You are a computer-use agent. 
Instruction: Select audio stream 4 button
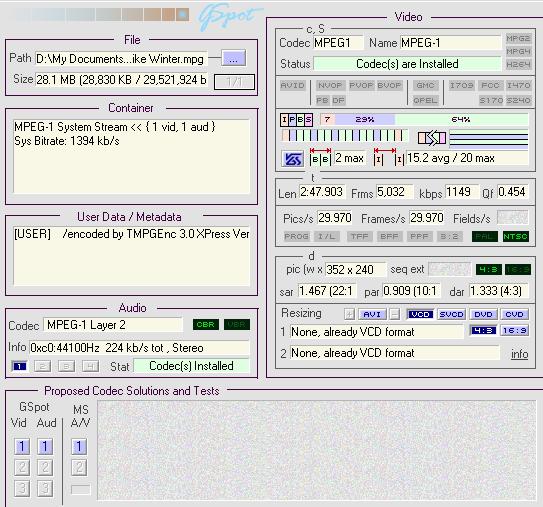tap(90, 366)
